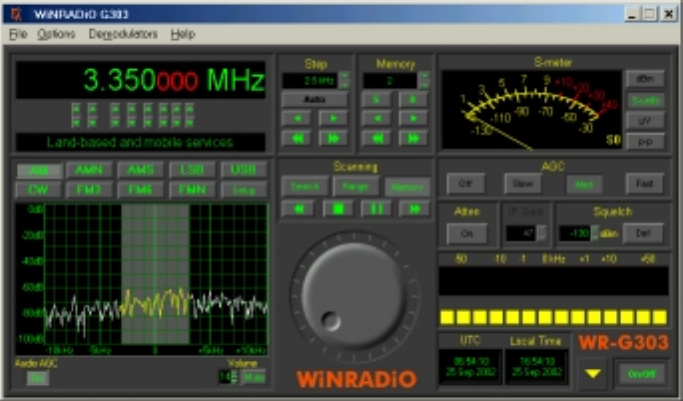Step frequency up with single right arrow in Step panel

click(333, 118)
